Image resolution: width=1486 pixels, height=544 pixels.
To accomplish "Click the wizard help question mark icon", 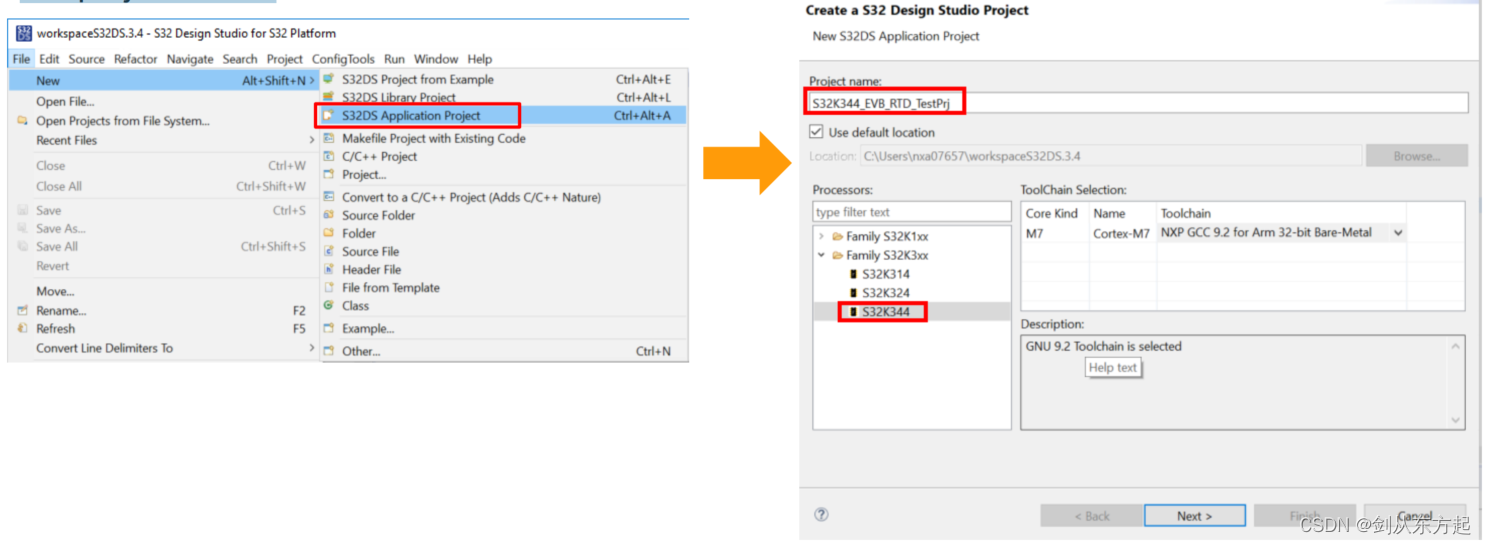I will point(821,515).
